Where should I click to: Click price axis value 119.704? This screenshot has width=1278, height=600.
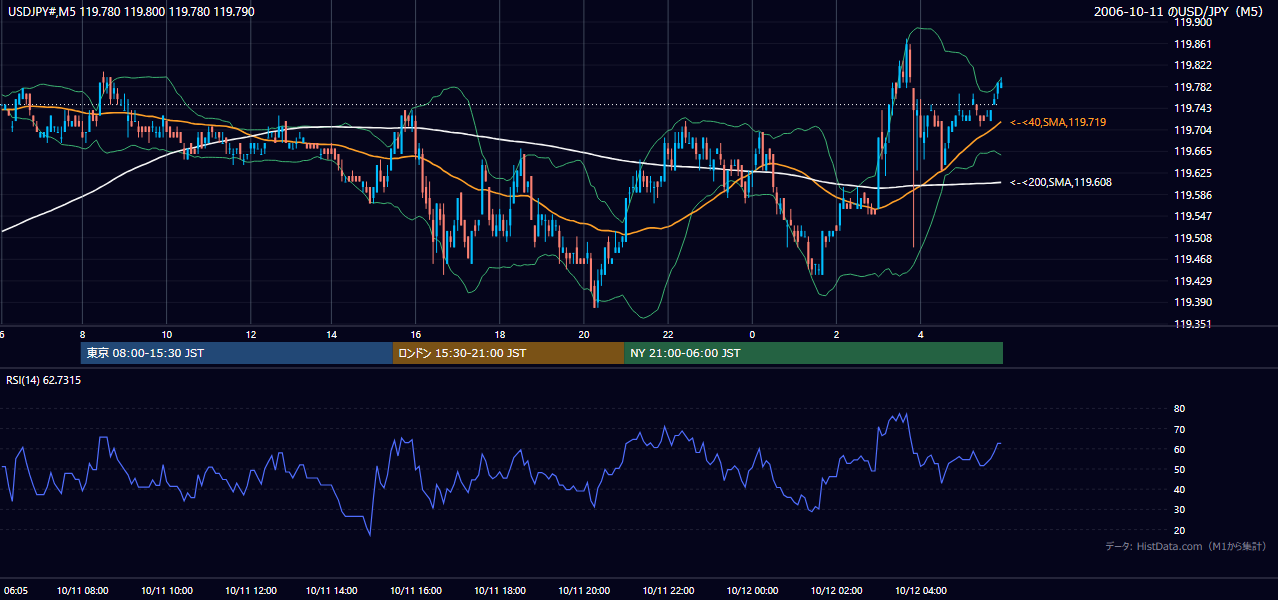1191,130
